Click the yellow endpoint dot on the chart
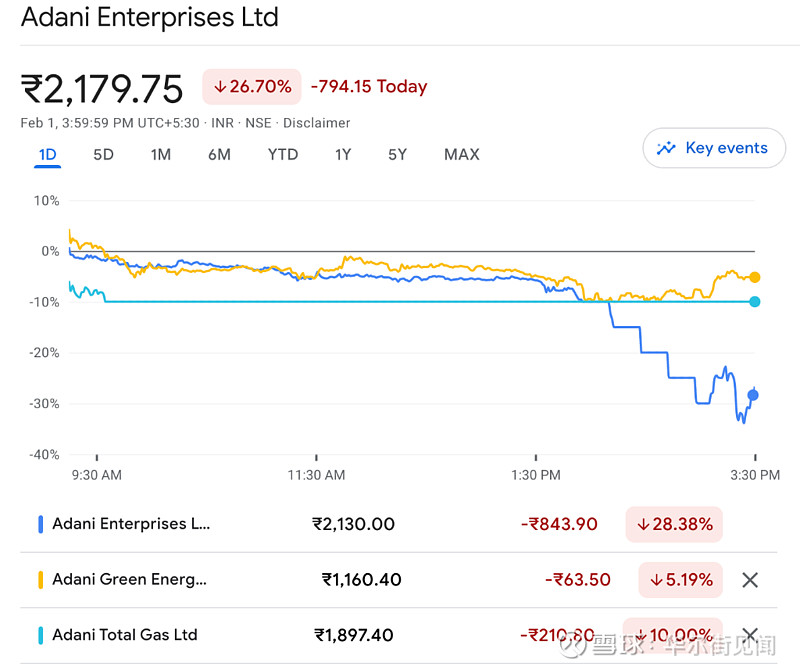 [x=753, y=278]
